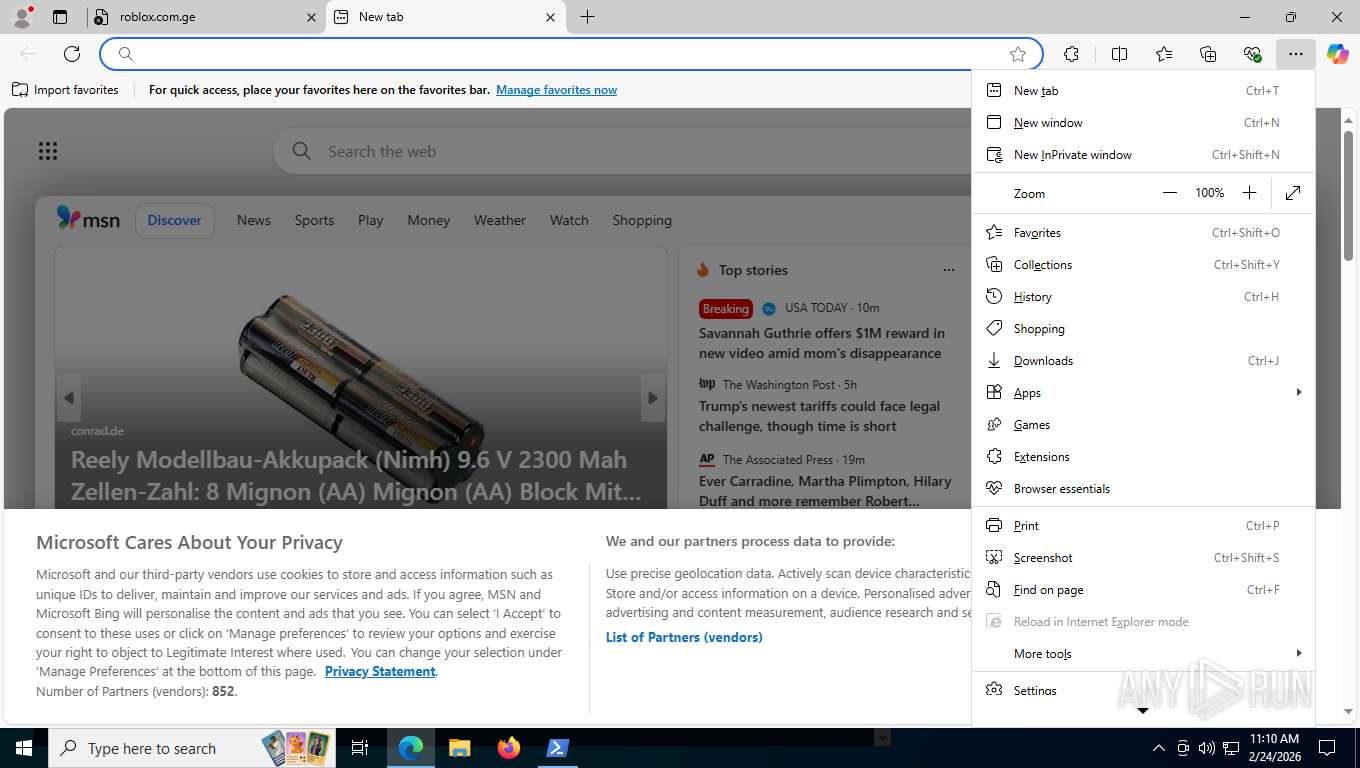Viewport: 1360px width, 768px height.
Task: Open Games from the menu
Action: click(1143, 425)
